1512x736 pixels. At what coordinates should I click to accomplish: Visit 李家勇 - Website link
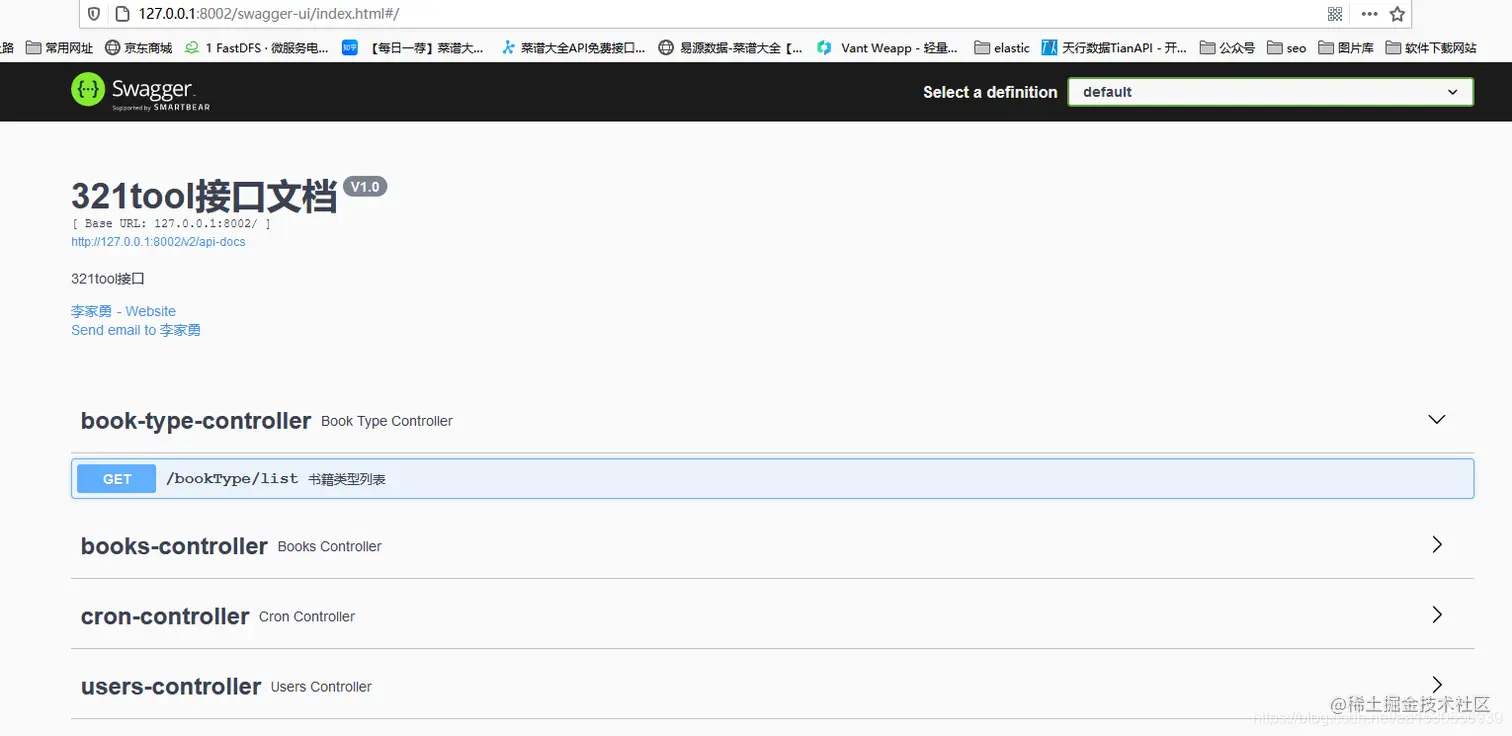(123, 311)
